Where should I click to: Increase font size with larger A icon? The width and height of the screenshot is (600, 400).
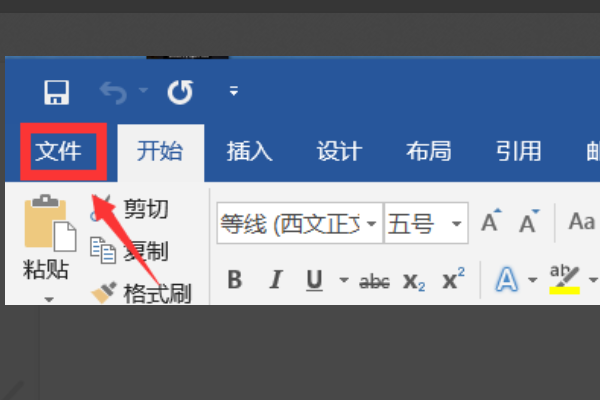pos(491,221)
